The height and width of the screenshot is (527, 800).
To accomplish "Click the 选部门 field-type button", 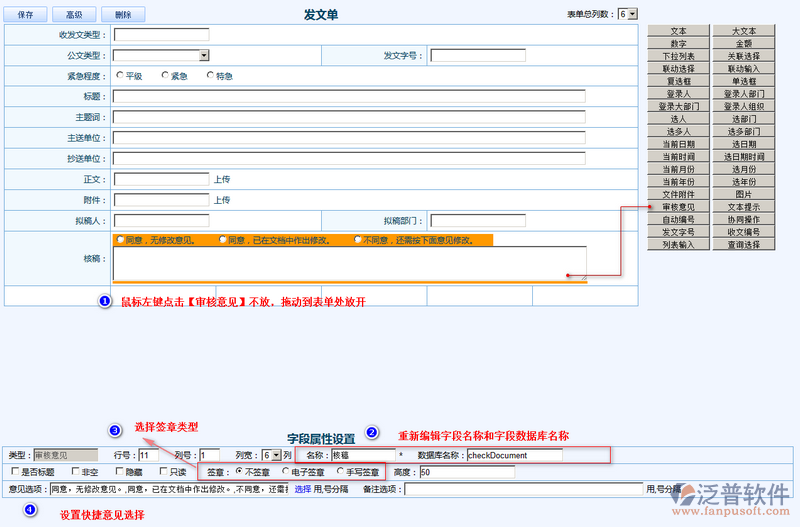I will click(x=744, y=119).
